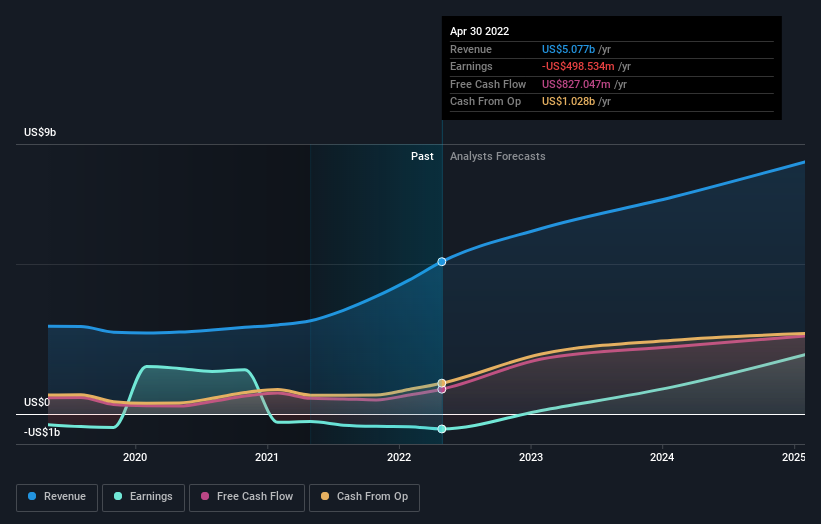Click the pink Free Cash Flow legend dot
The width and height of the screenshot is (821, 524).
click(205, 496)
